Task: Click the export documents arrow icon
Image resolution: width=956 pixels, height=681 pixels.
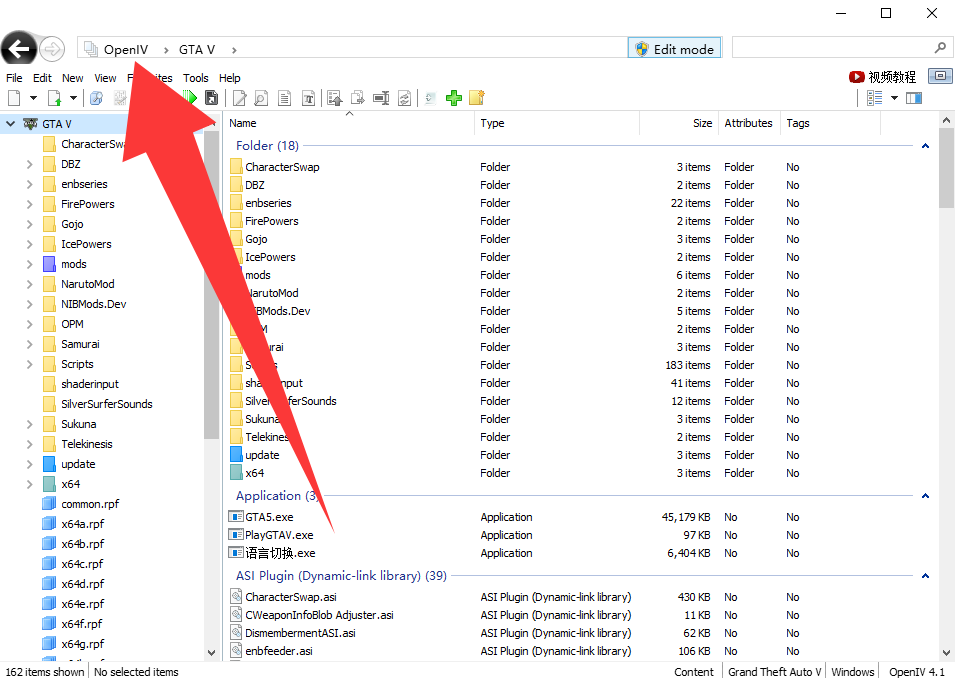Action: (x=358, y=98)
